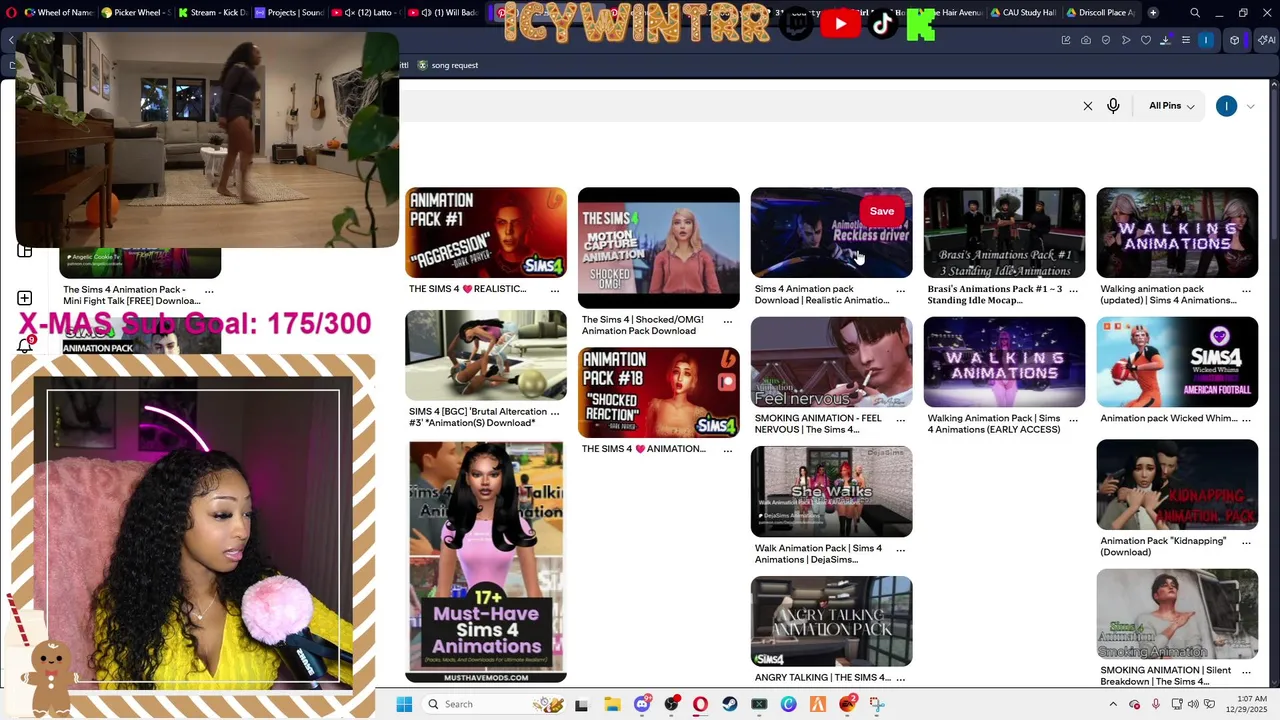Screen dimensions: 1280x720
Task: Expand the accounts chevron beside the avatar
Action: [x=1250, y=106]
